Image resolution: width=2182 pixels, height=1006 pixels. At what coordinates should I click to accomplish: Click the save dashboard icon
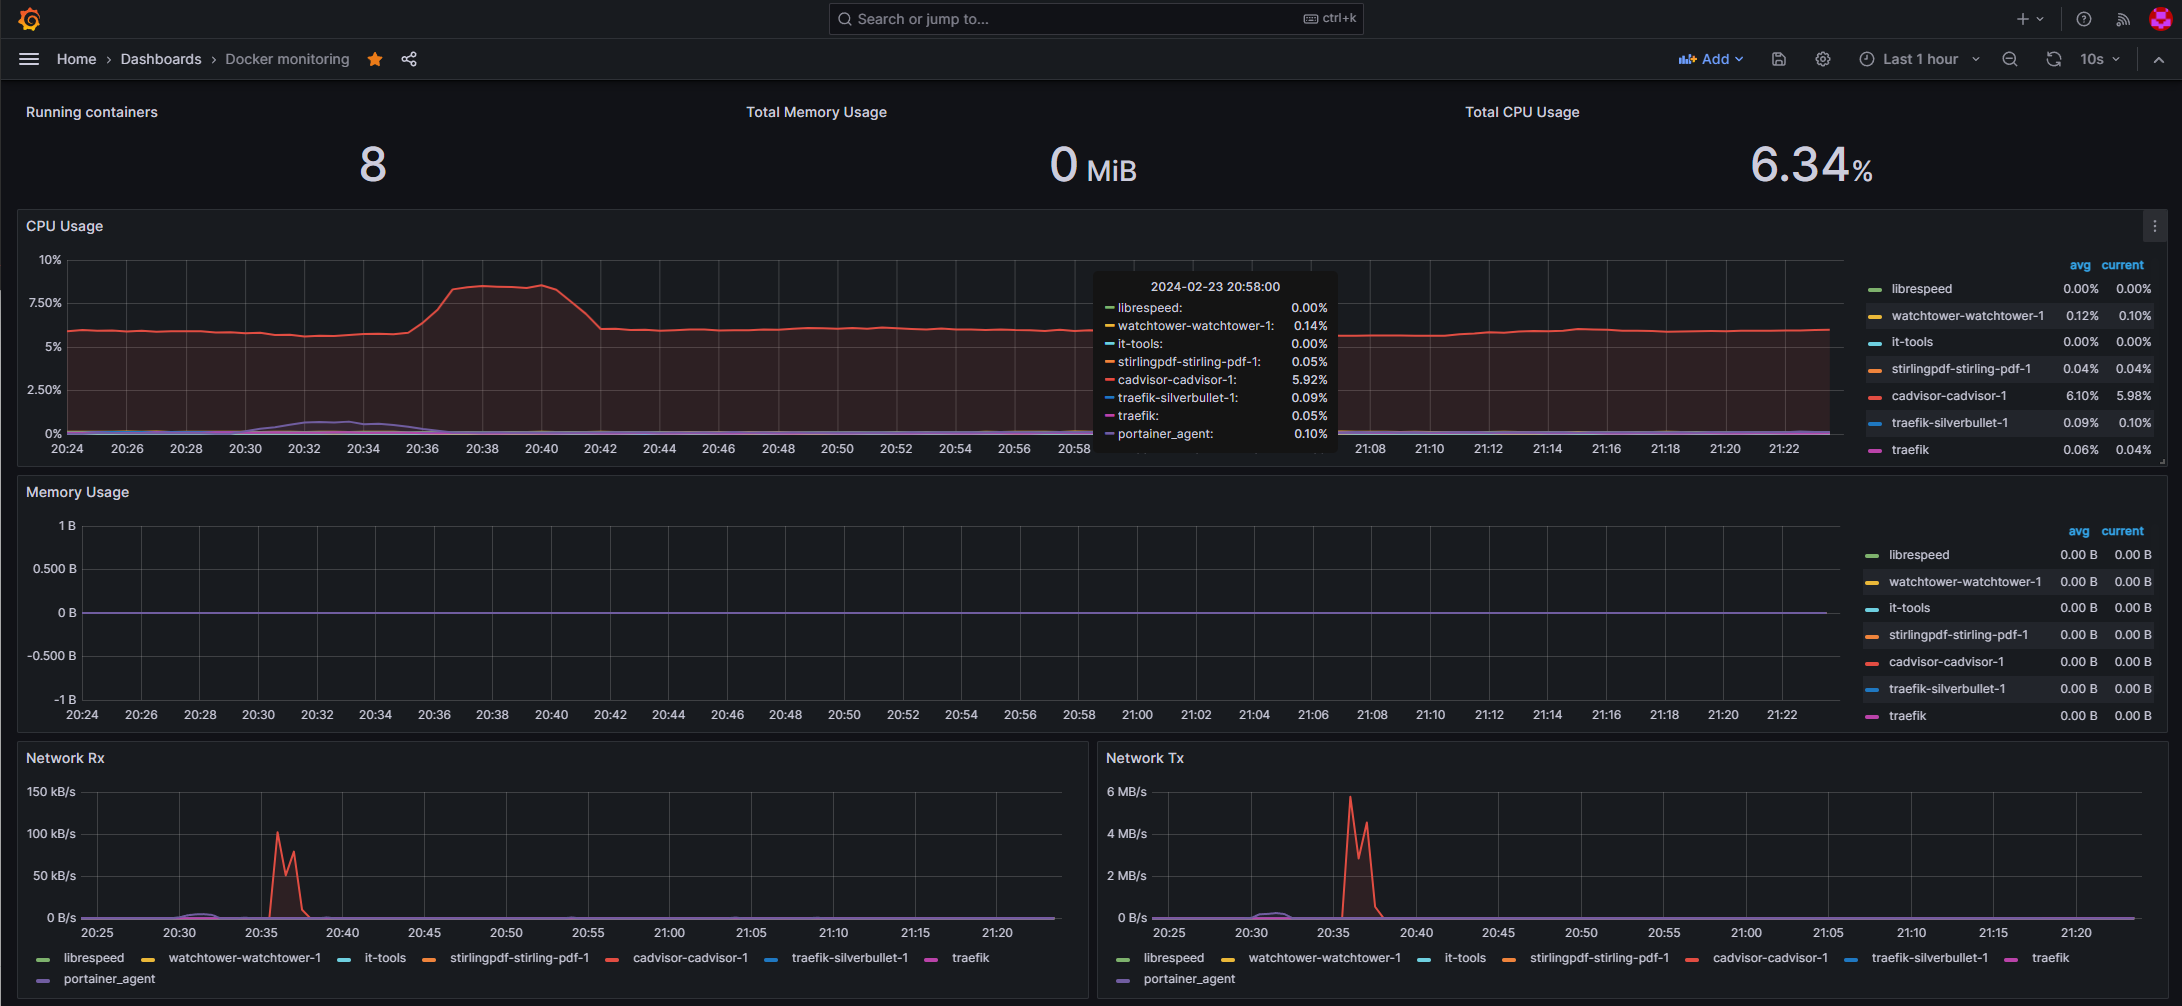[x=1778, y=59]
